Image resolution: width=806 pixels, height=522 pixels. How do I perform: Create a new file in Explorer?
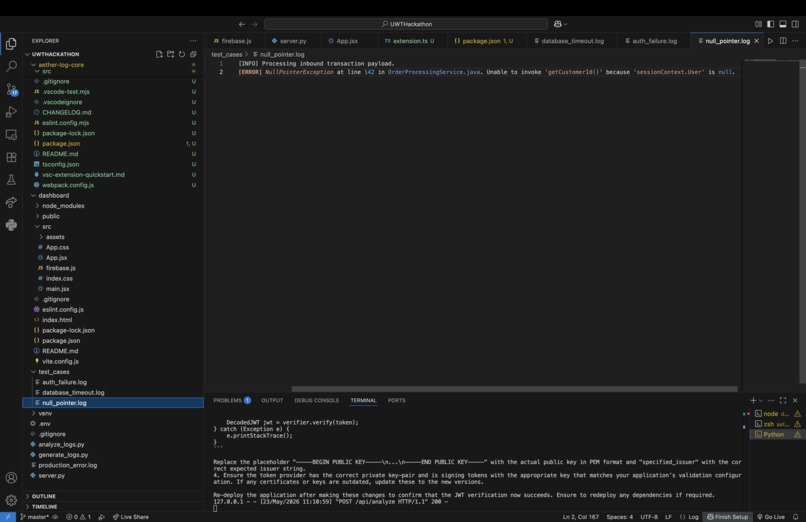coord(159,54)
